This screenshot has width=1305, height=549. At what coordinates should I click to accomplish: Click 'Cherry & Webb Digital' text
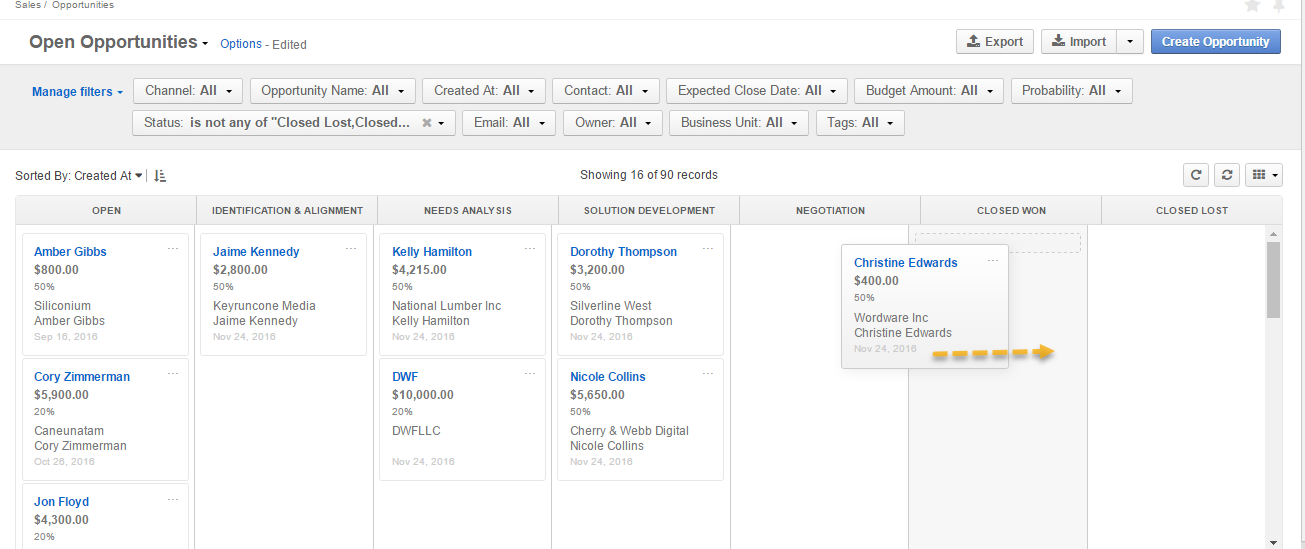[x=629, y=431]
